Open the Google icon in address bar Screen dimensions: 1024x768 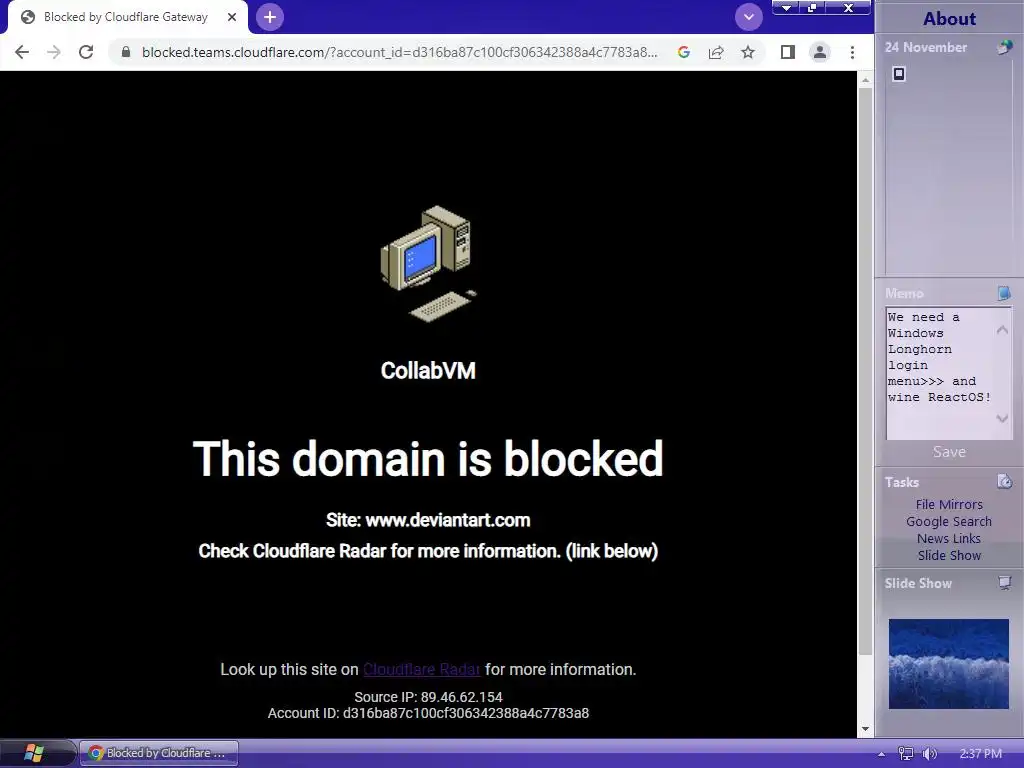click(684, 52)
